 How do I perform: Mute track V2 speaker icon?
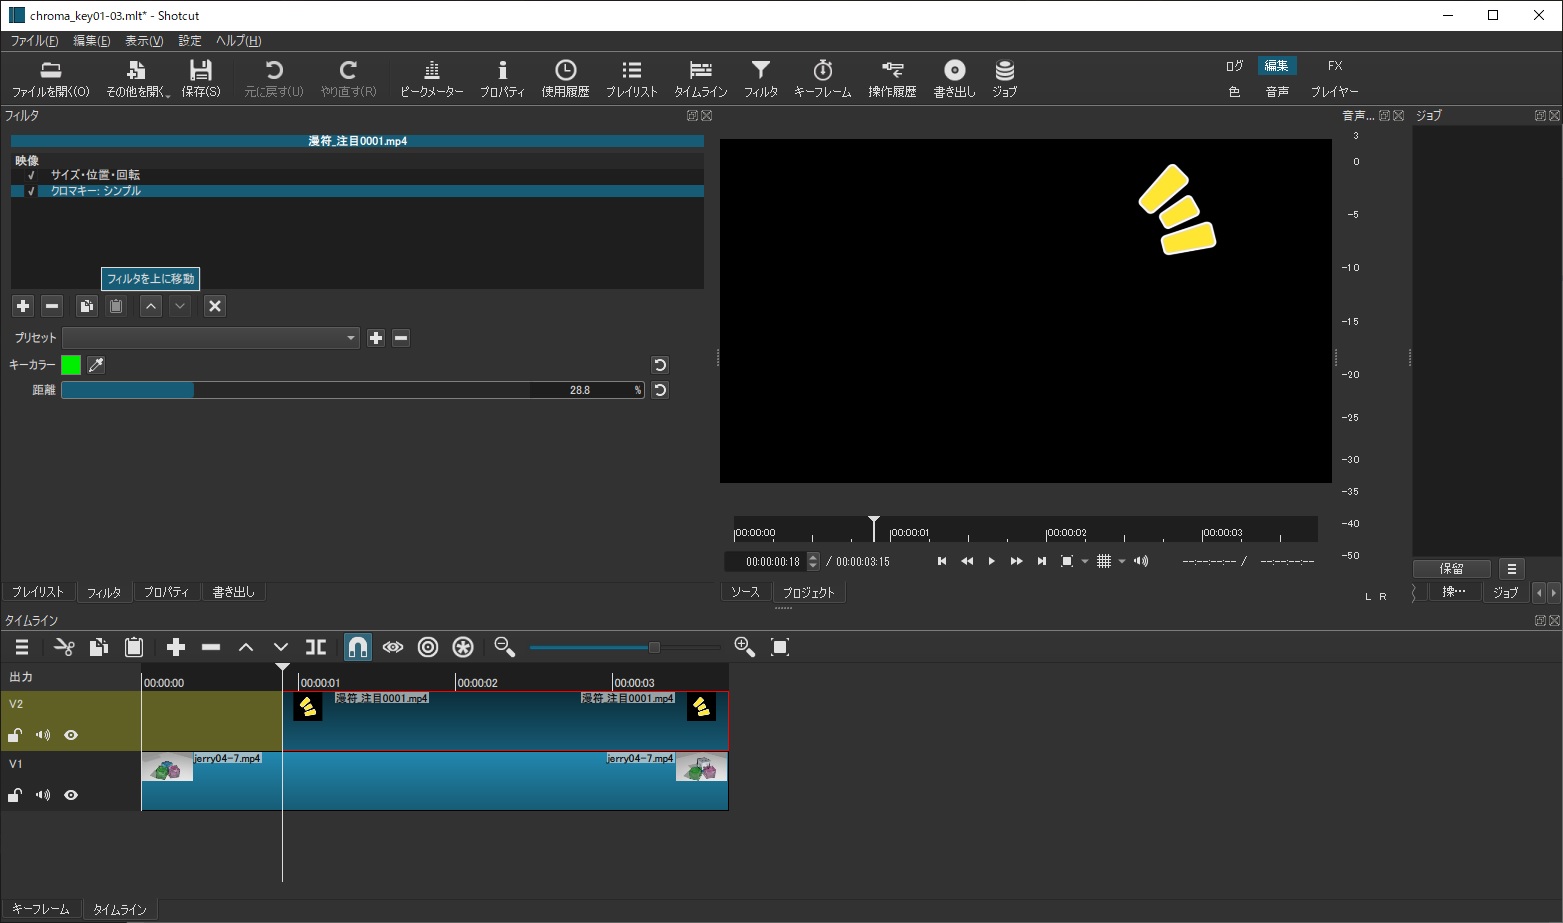tap(43, 735)
